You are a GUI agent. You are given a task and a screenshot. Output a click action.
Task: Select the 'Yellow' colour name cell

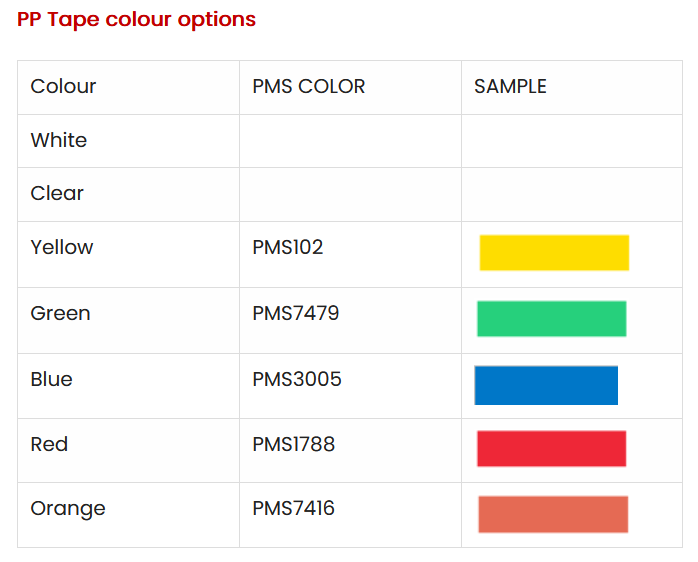click(x=62, y=248)
